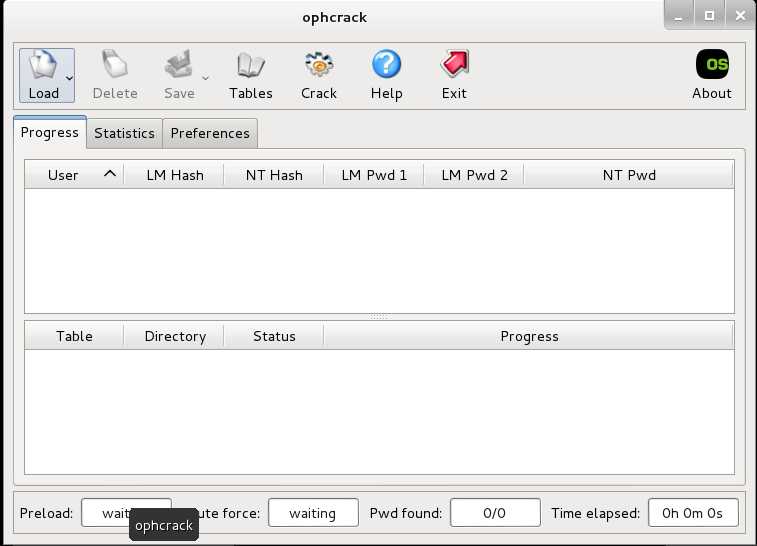Click the red Exit arrow icon
Screen dimensions: 757x546
[x=454, y=64]
